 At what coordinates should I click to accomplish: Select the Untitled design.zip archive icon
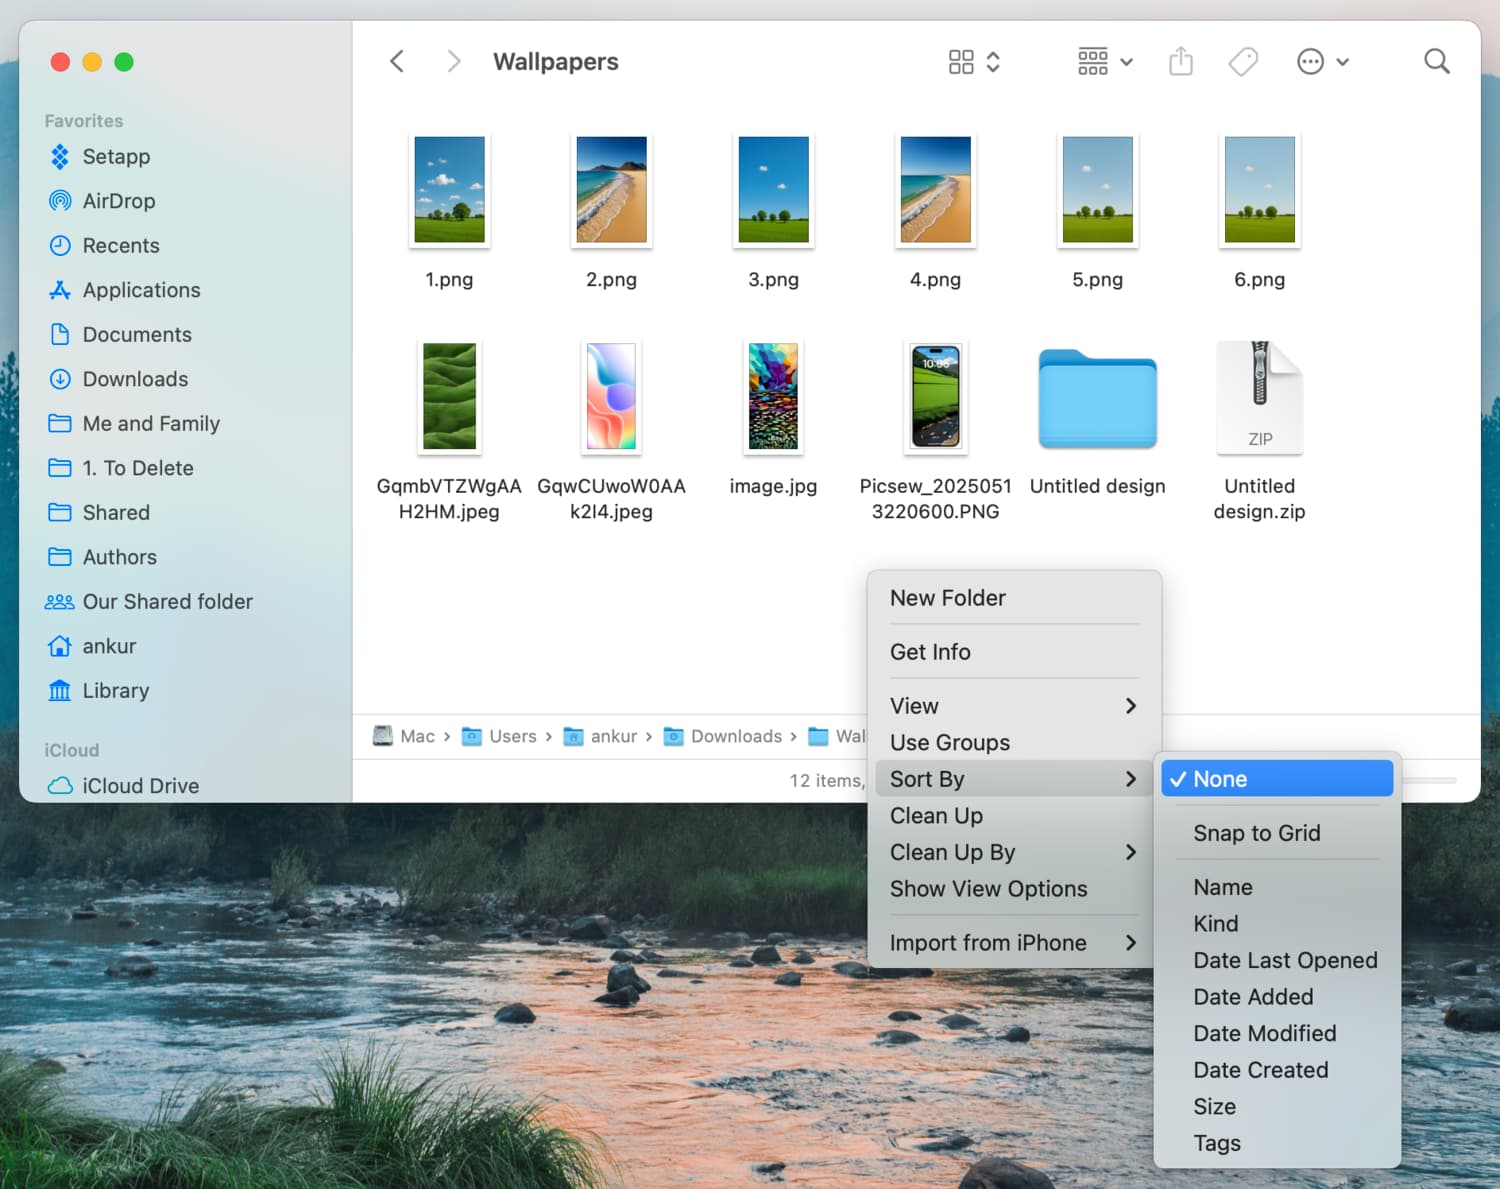coord(1259,397)
